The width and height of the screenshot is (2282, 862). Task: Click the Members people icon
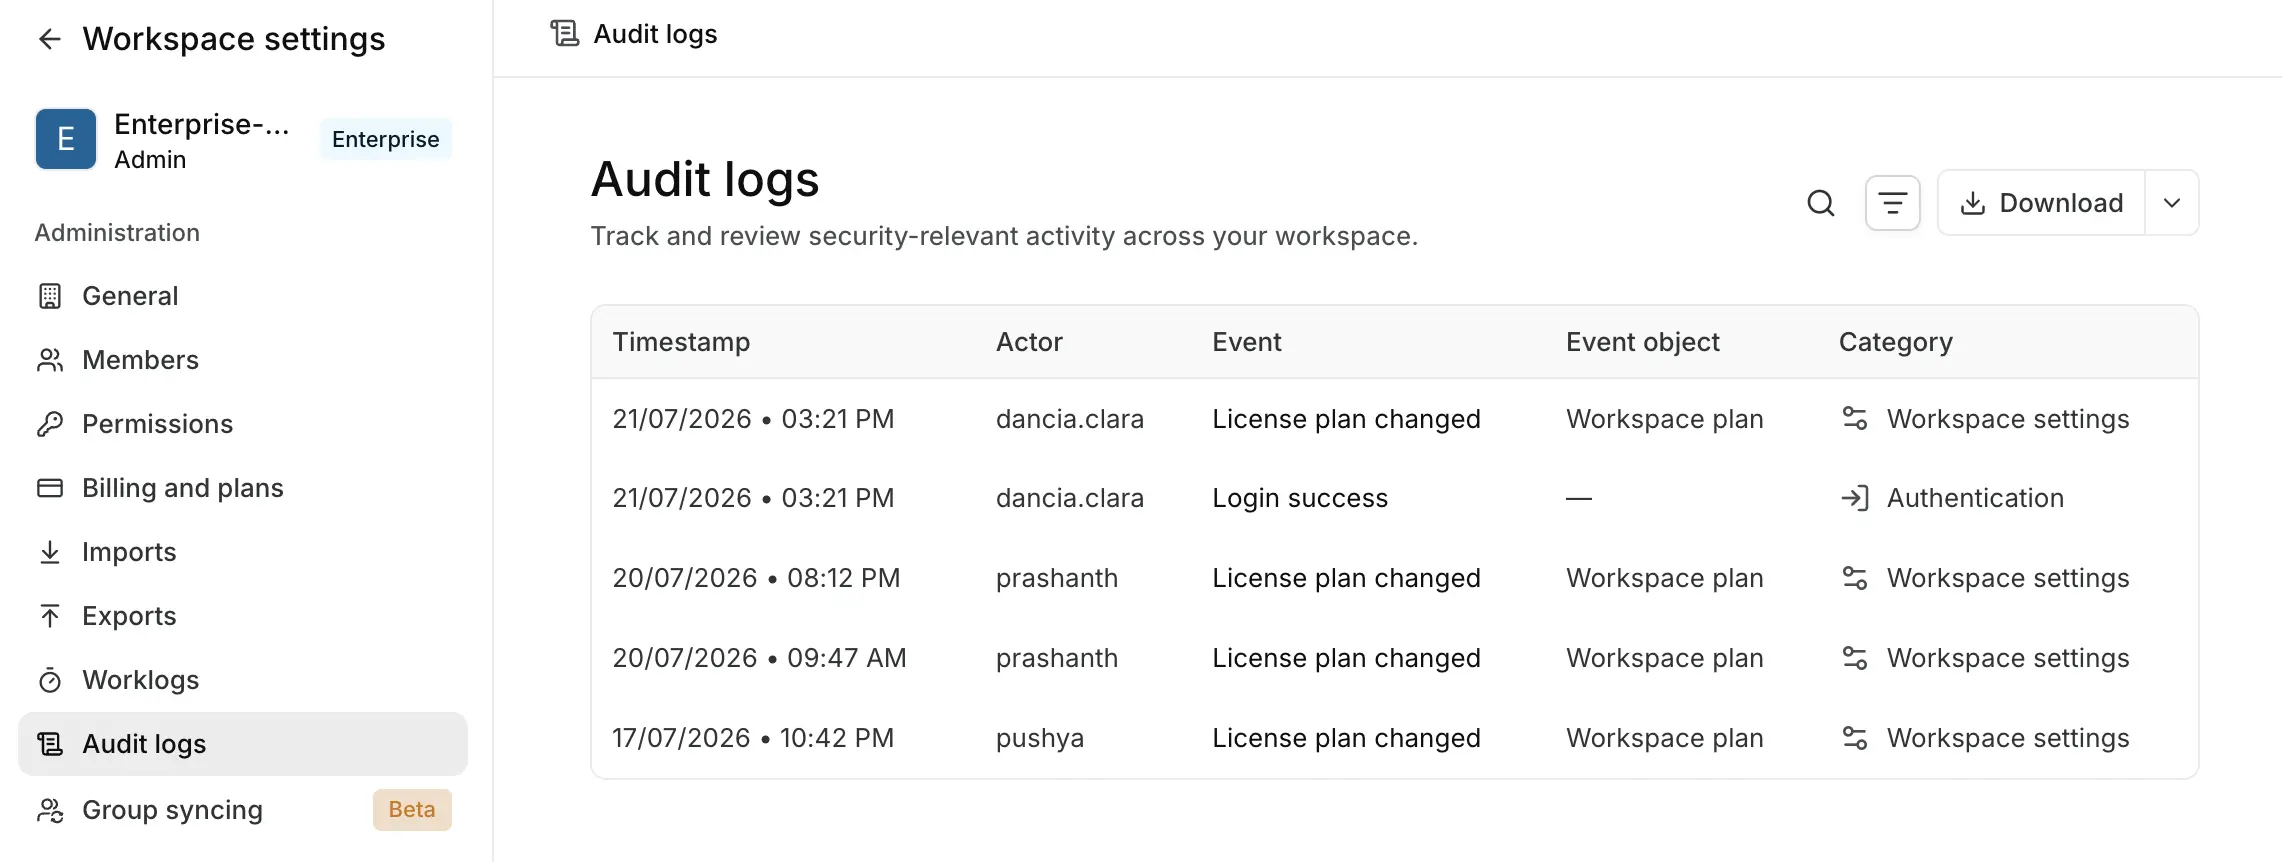pyautogui.click(x=50, y=360)
